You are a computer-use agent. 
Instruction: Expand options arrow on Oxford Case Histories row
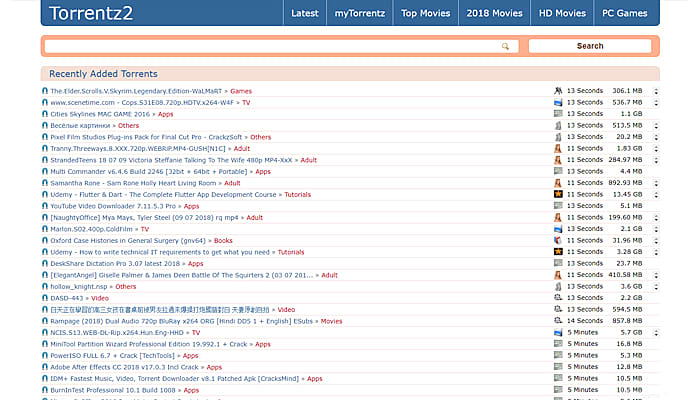click(656, 241)
